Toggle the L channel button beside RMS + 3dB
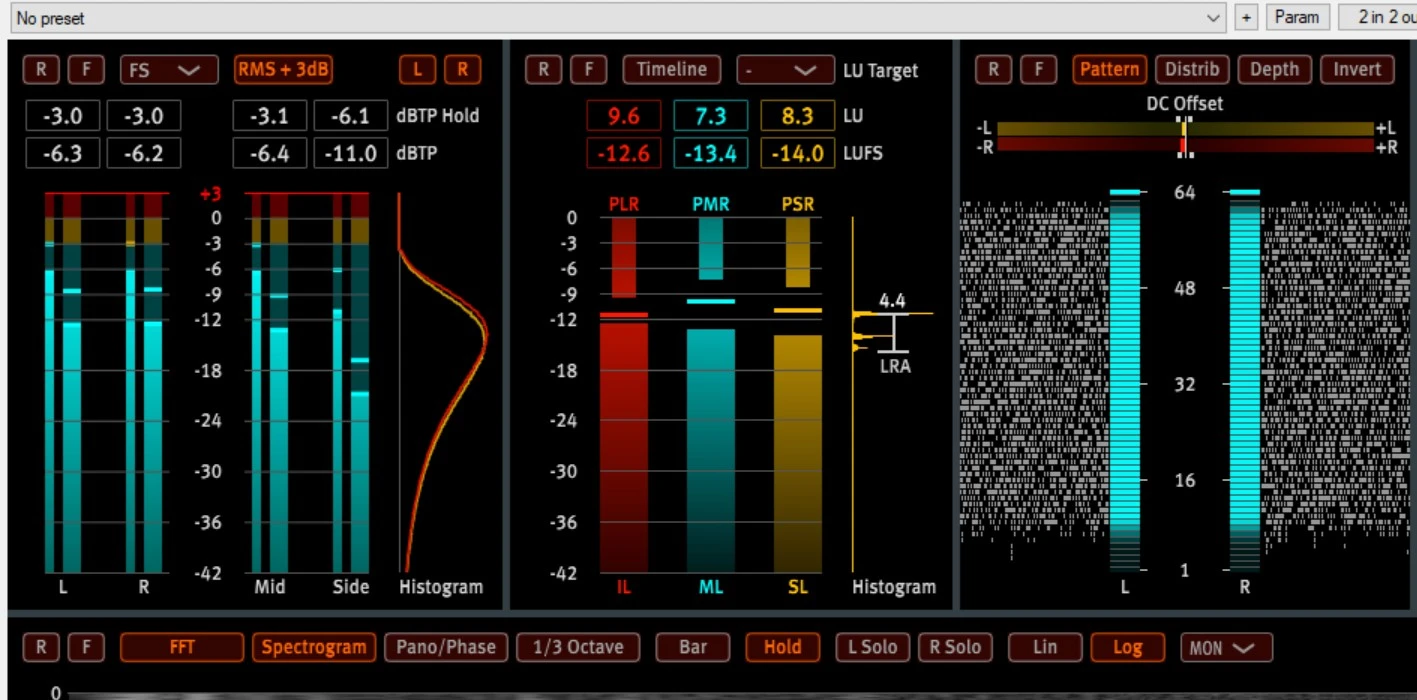This screenshot has width=1417, height=700. (417, 70)
